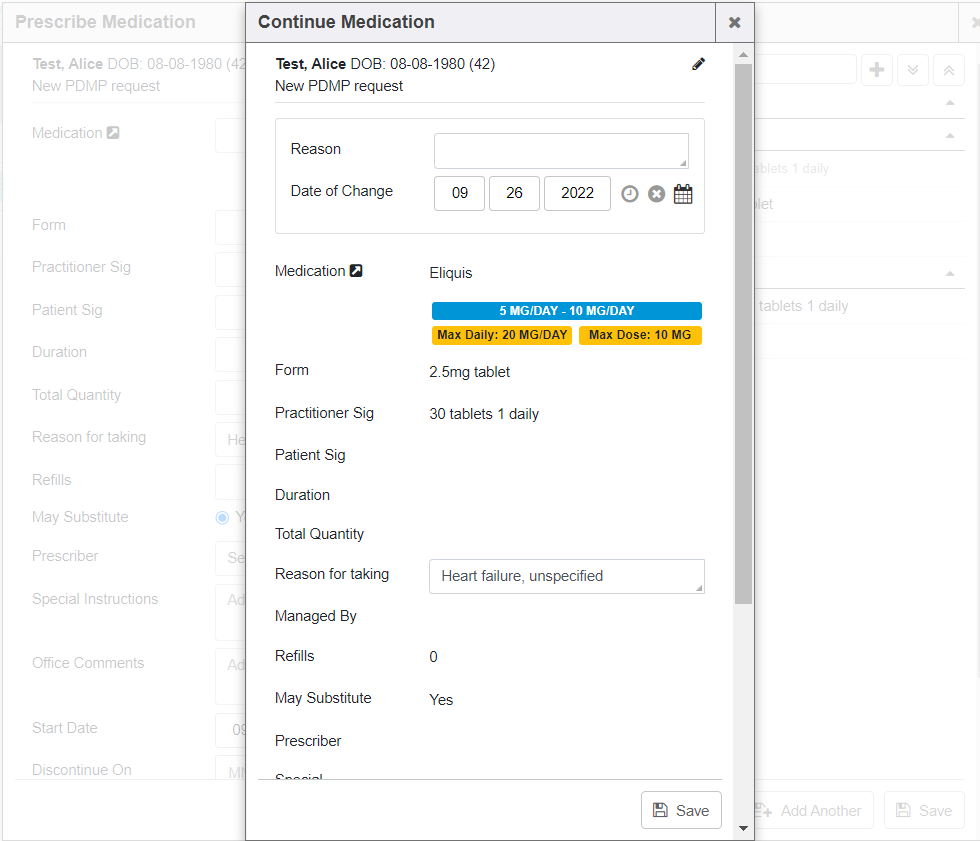The image size is (980, 841).
Task: Click the Reason text field
Action: [561, 151]
